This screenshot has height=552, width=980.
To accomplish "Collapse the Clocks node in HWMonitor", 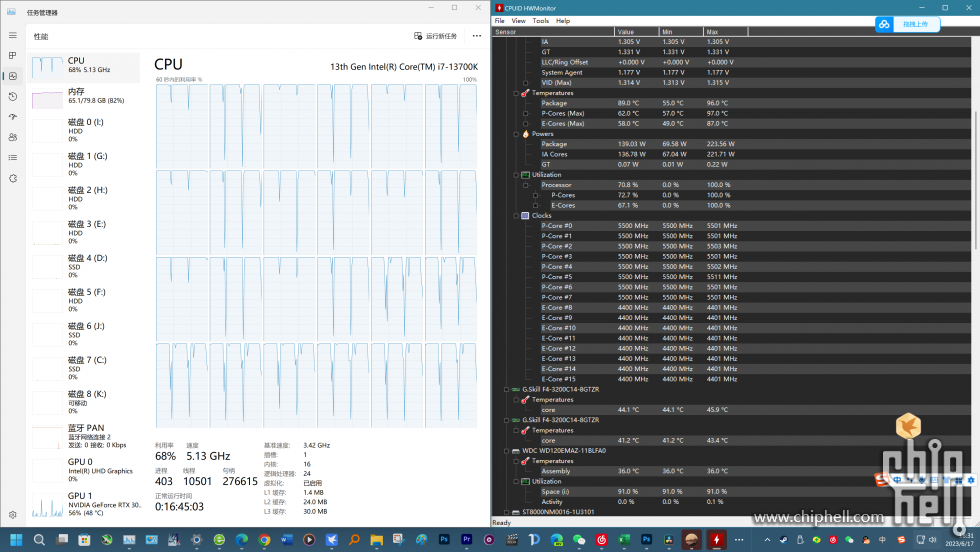I will click(516, 216).
